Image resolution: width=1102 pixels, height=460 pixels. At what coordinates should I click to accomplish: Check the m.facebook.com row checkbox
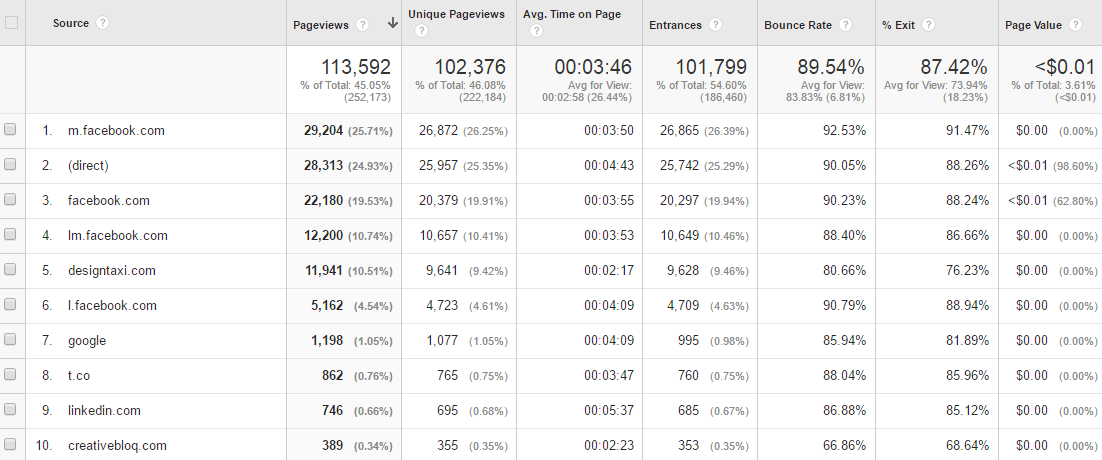(10, 129)
